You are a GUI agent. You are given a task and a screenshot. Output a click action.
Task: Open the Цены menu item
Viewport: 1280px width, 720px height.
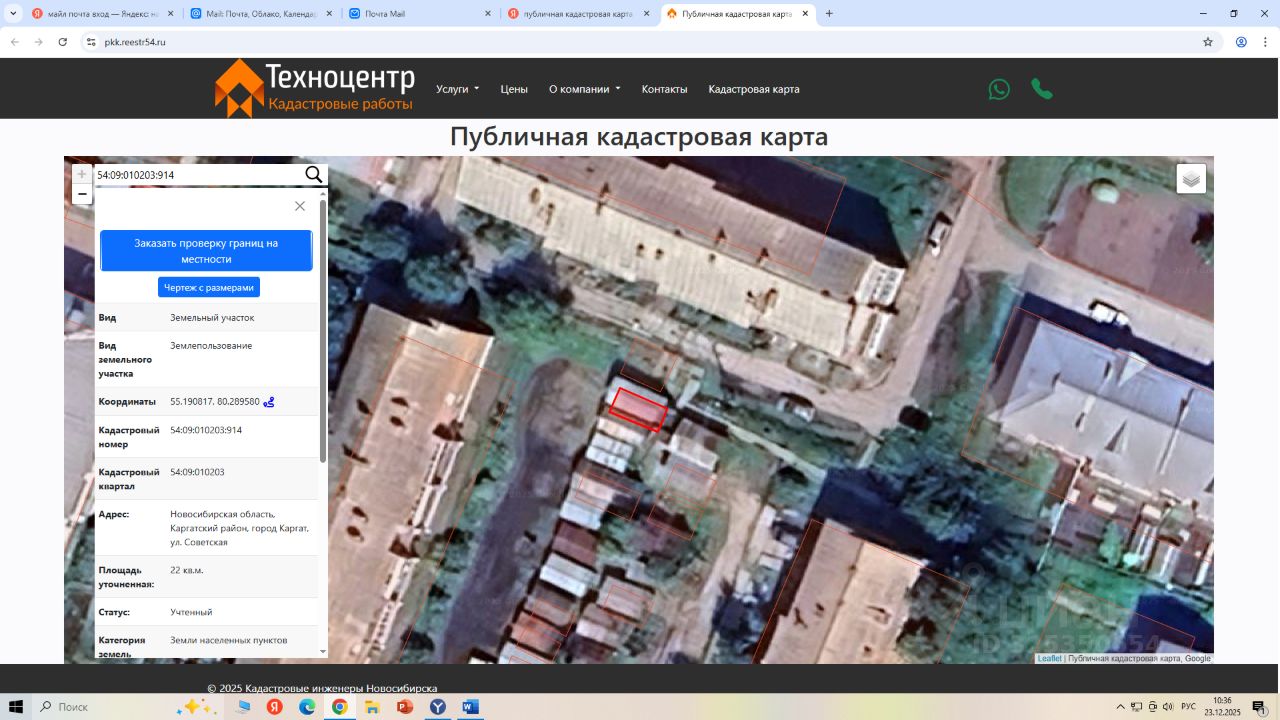click(x=514, y=89)
